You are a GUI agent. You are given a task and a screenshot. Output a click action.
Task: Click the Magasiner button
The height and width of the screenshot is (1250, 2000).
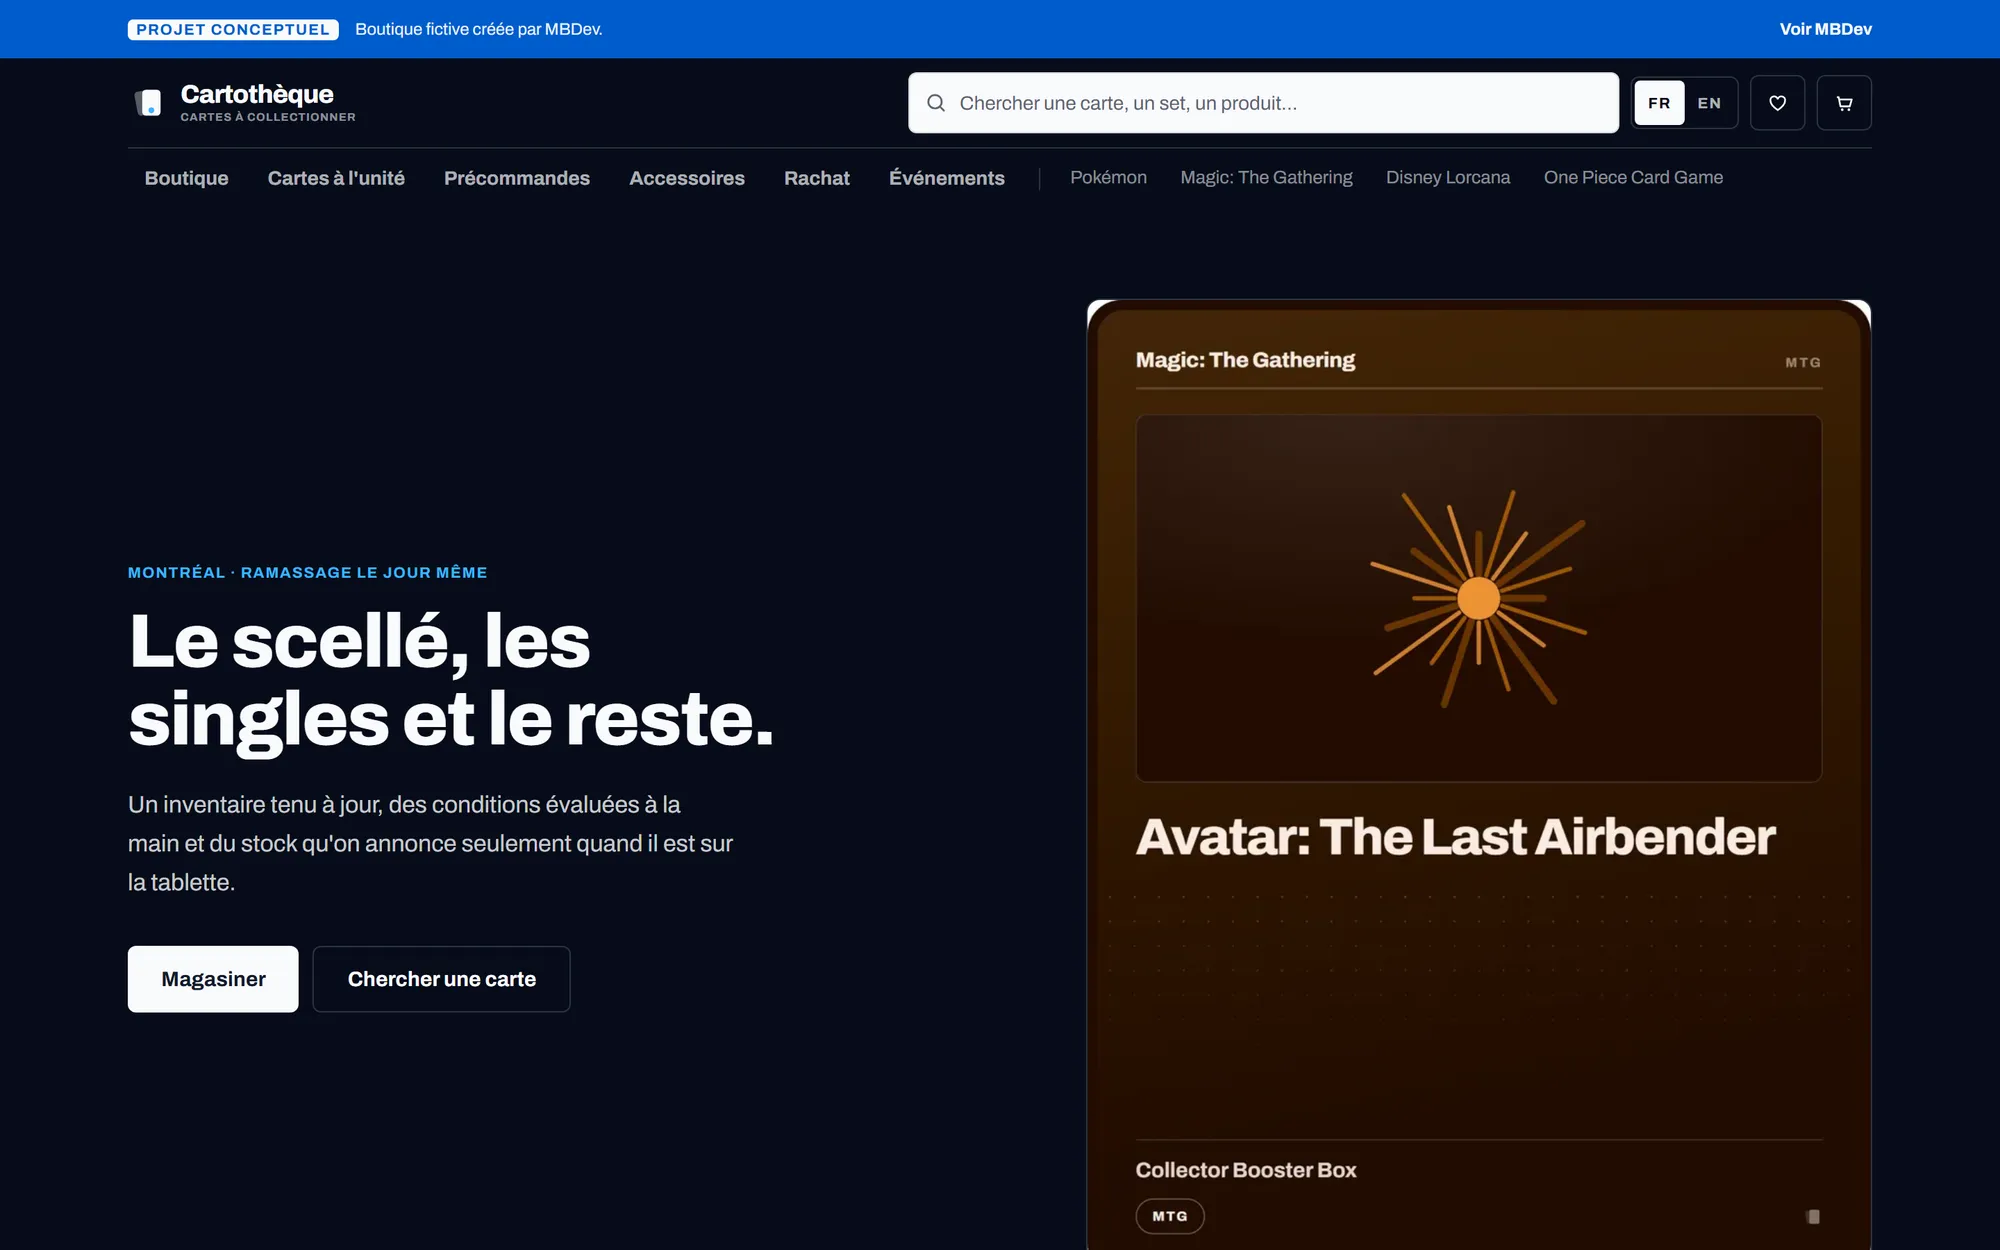pyautogui.click(x=213, y=979)
